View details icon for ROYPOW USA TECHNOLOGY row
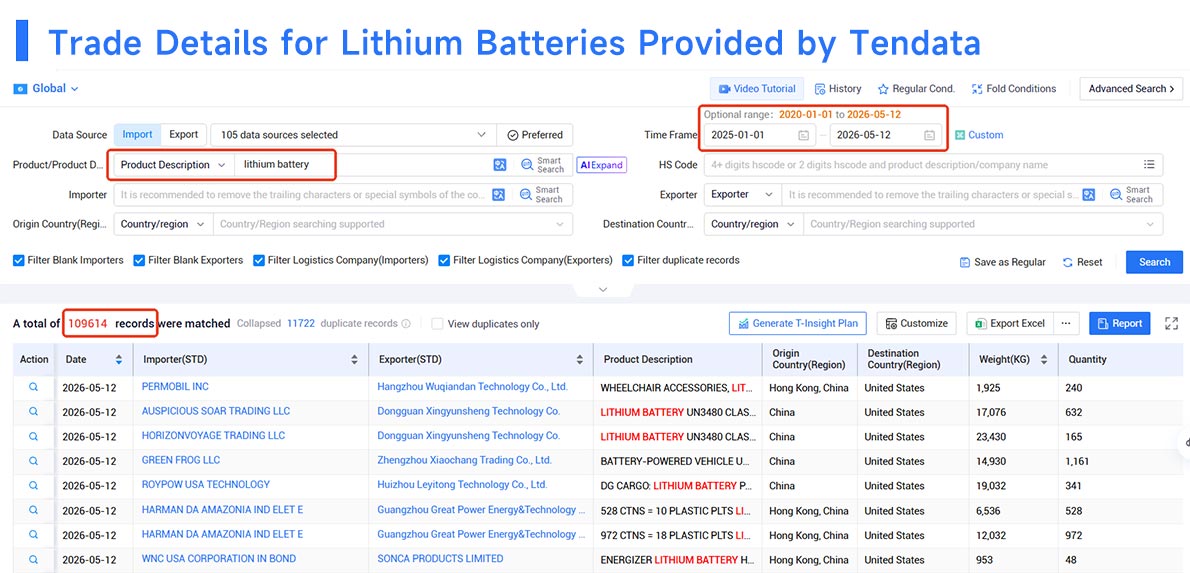1190x573 pixels. tap(33, 485)
